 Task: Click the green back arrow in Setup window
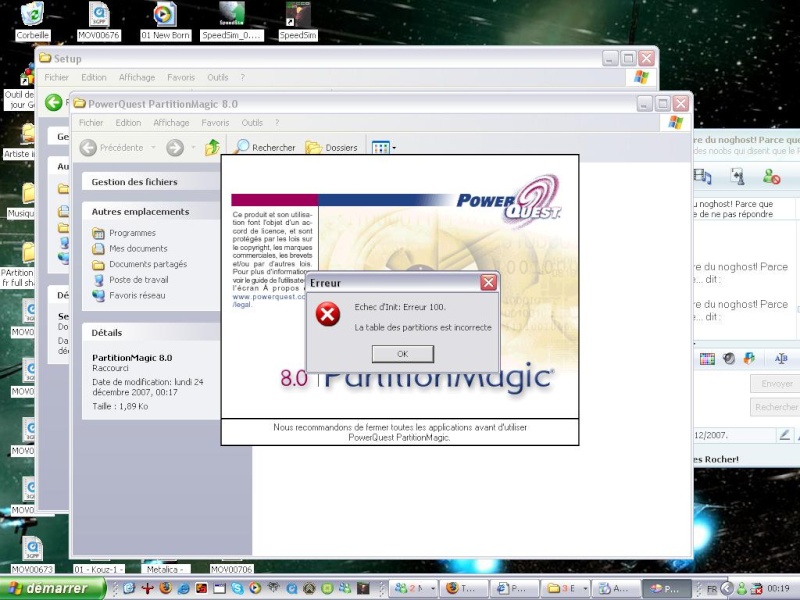[54, 103]
